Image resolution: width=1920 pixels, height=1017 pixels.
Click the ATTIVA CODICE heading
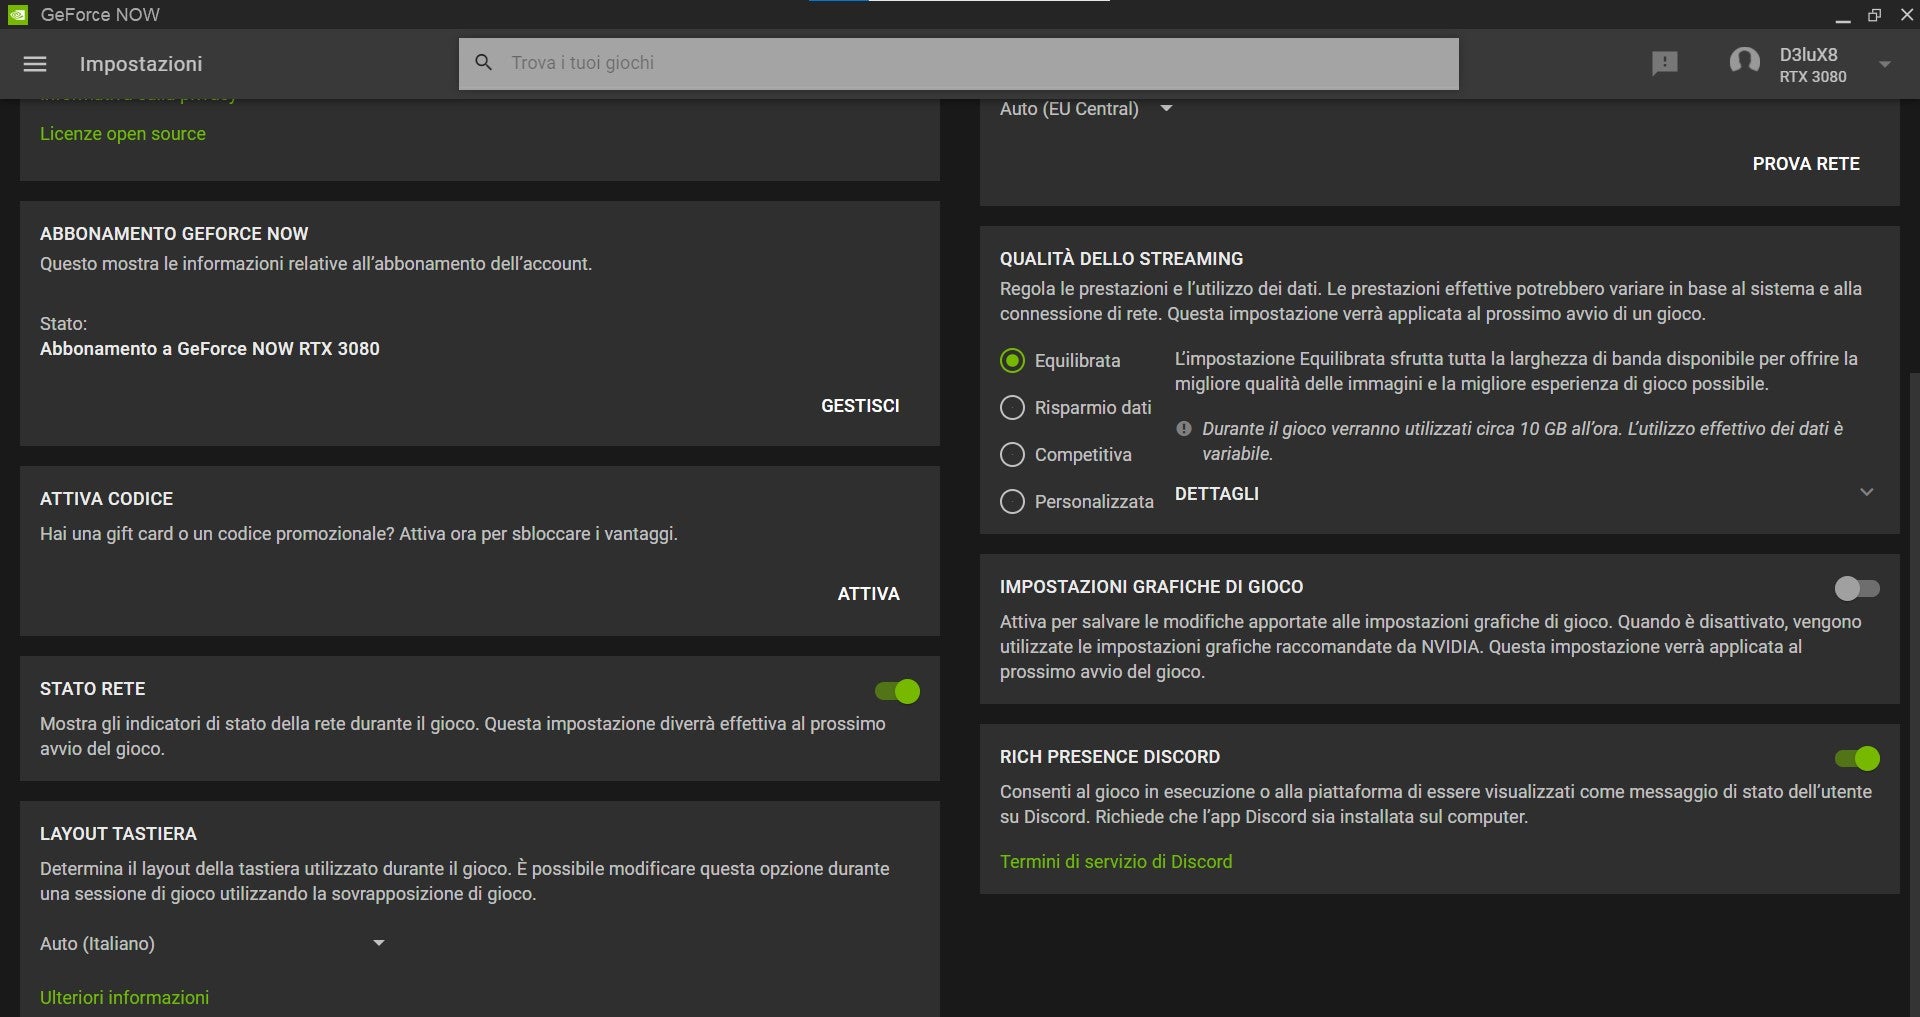click(106, 499)
